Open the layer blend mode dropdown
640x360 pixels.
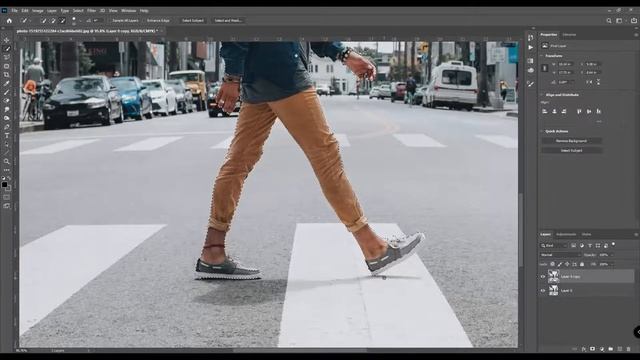point(560,255)
